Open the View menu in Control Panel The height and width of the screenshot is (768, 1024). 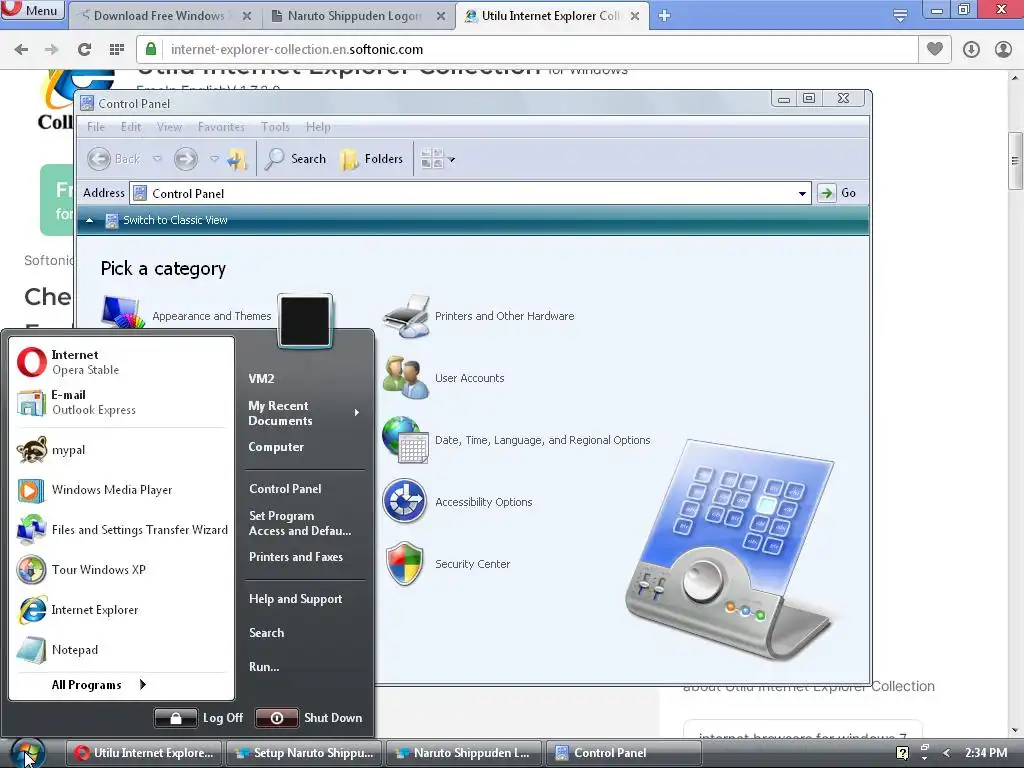[169, 127]
